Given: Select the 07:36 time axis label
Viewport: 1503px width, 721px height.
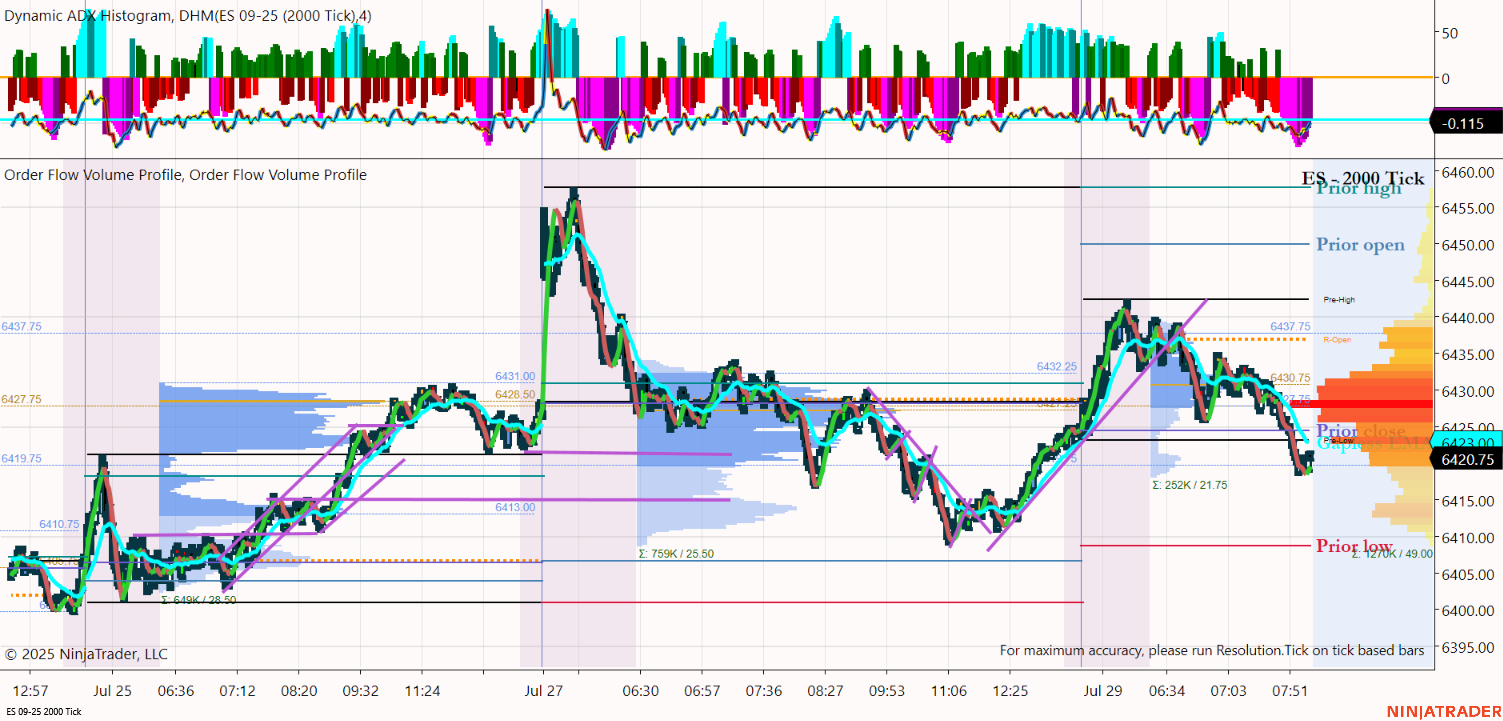Looking at the screenshot, I should [764, 691].
